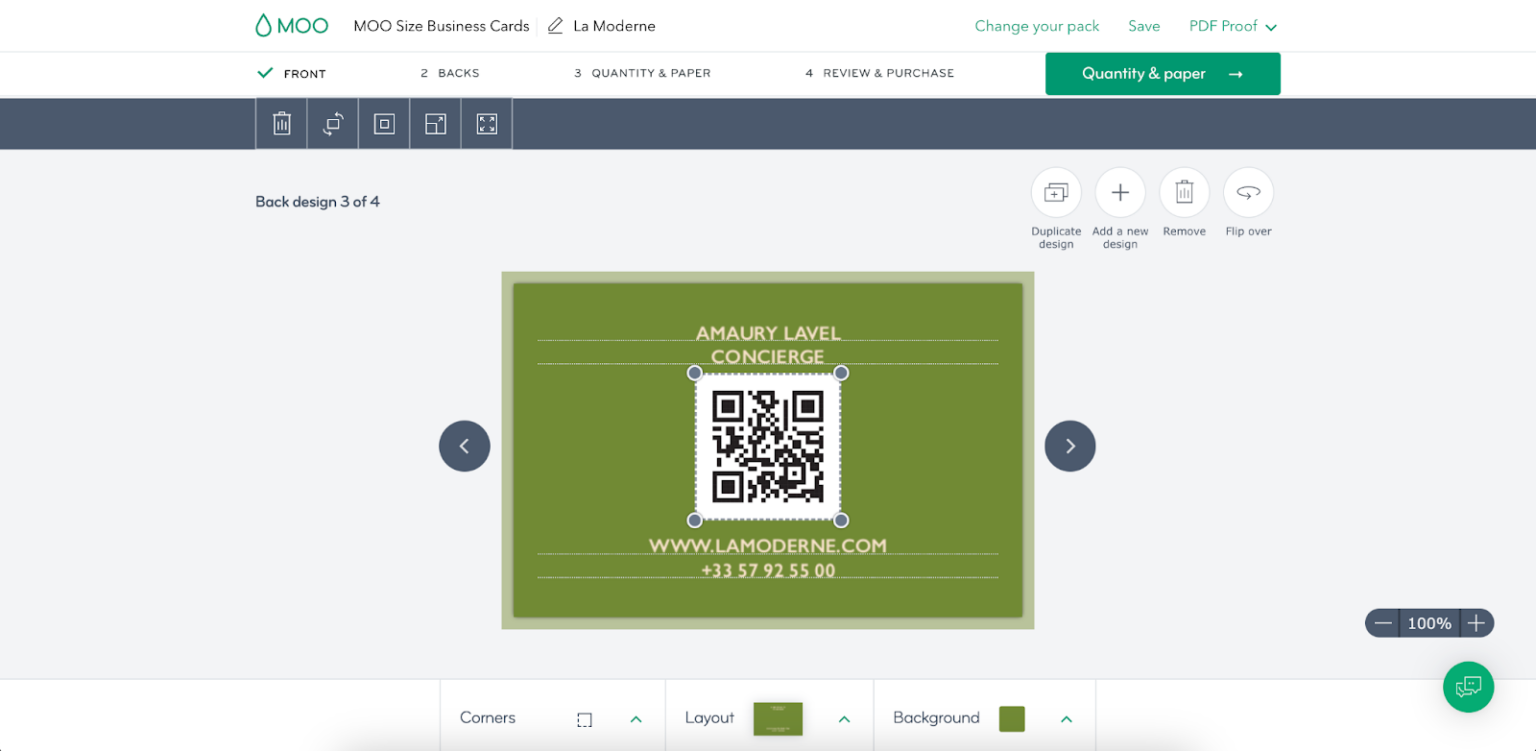1536x751 pixels.
Task: Rotate the selected image using toolbar icon
Action: tap(333, 124)
